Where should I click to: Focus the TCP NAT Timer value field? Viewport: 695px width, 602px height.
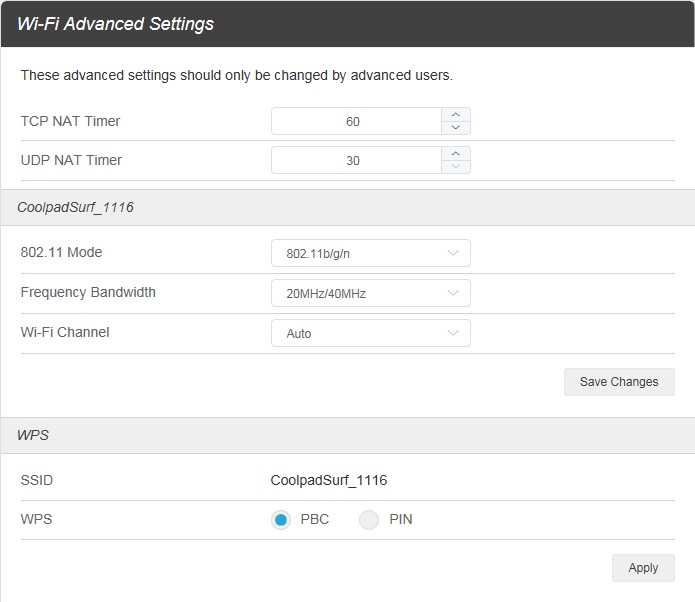(355, 121)
